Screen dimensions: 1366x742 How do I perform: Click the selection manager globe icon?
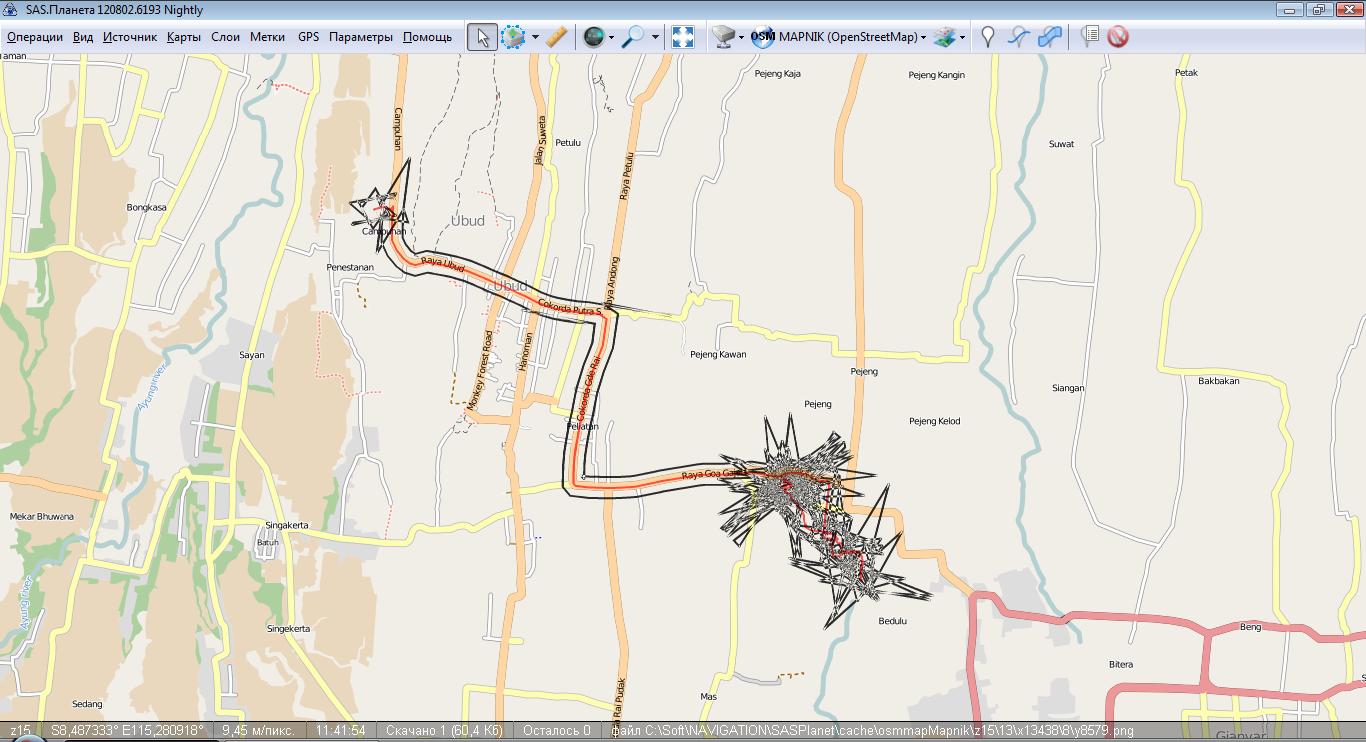[x=594, y=37]
